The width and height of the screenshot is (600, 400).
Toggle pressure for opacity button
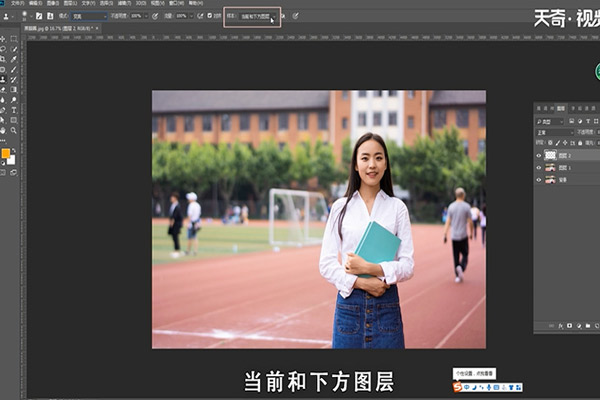pyautogui.click(x=155, y=16)
